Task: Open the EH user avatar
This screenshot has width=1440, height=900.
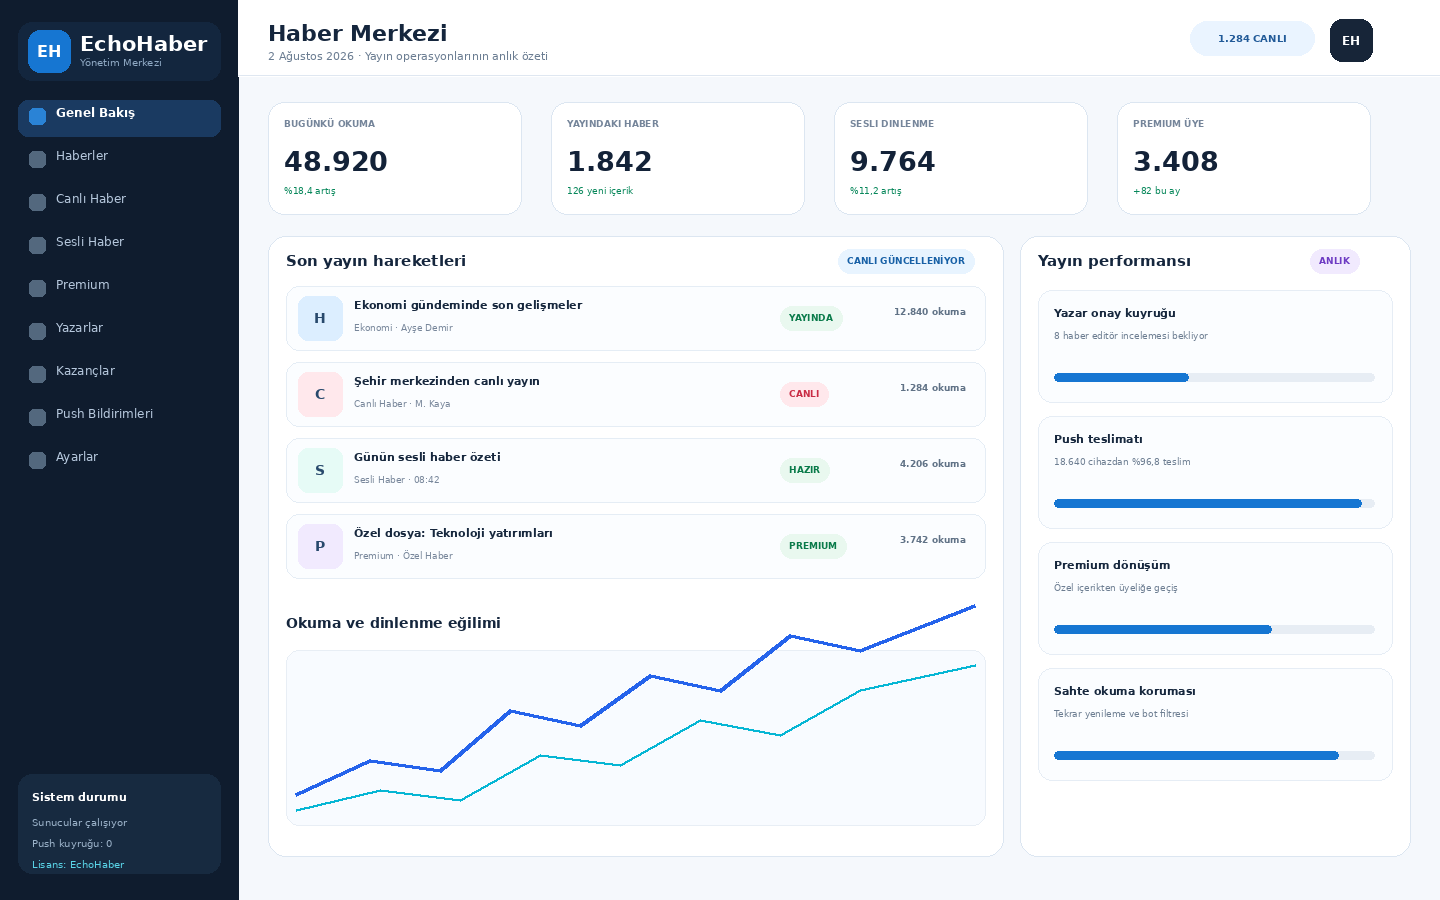Action: 1351,40
